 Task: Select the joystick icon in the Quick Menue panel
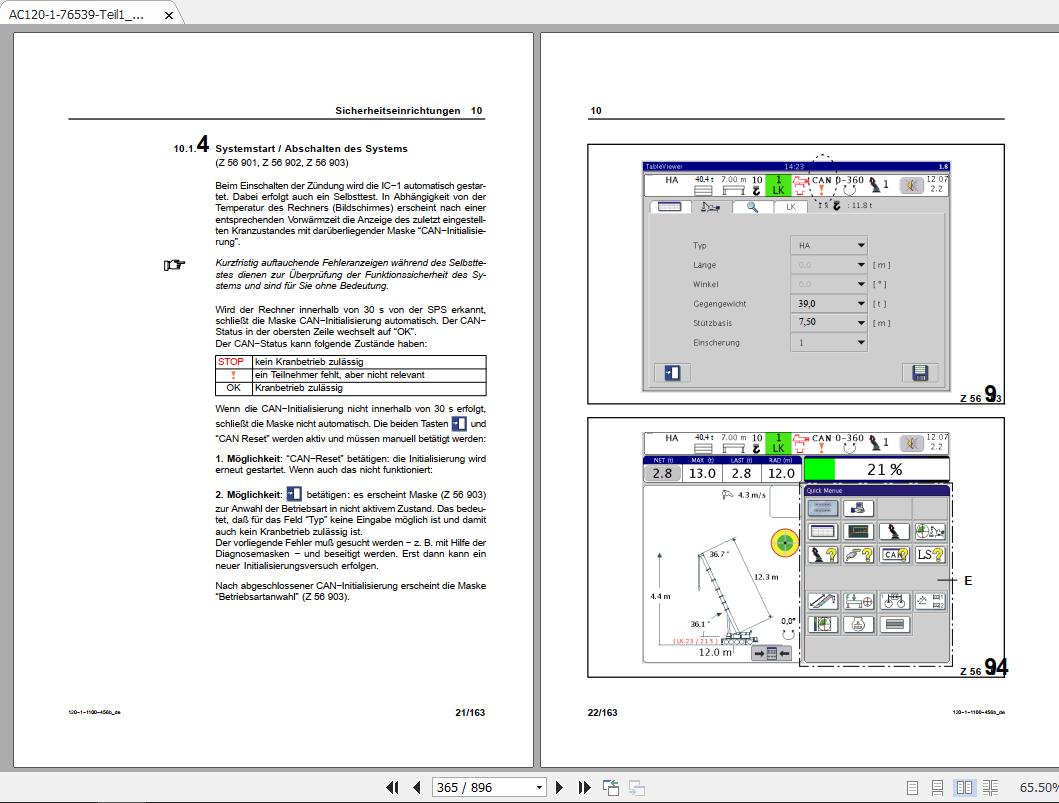coord(895,531)
